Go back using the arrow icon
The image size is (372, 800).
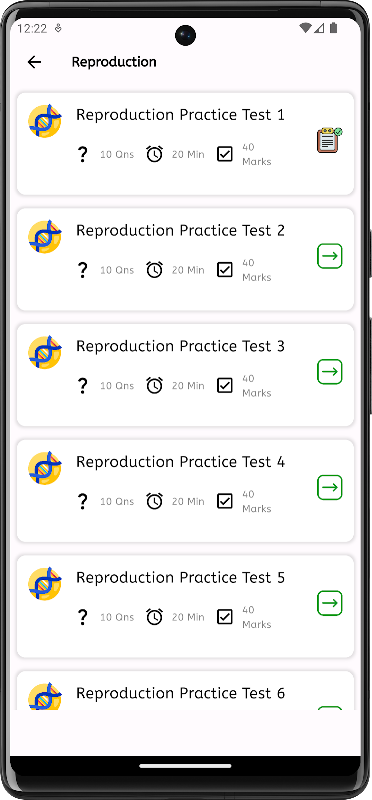[x=34, y=62]
